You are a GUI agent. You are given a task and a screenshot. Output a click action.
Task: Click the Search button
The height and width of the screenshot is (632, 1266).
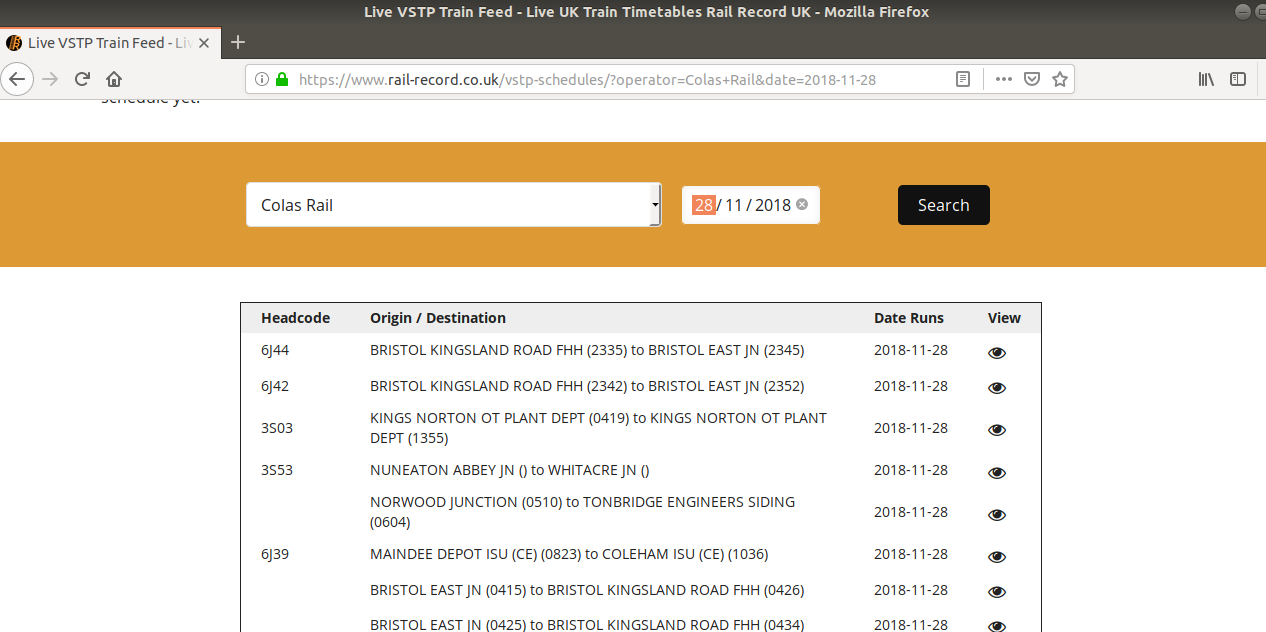coord(943,205)
